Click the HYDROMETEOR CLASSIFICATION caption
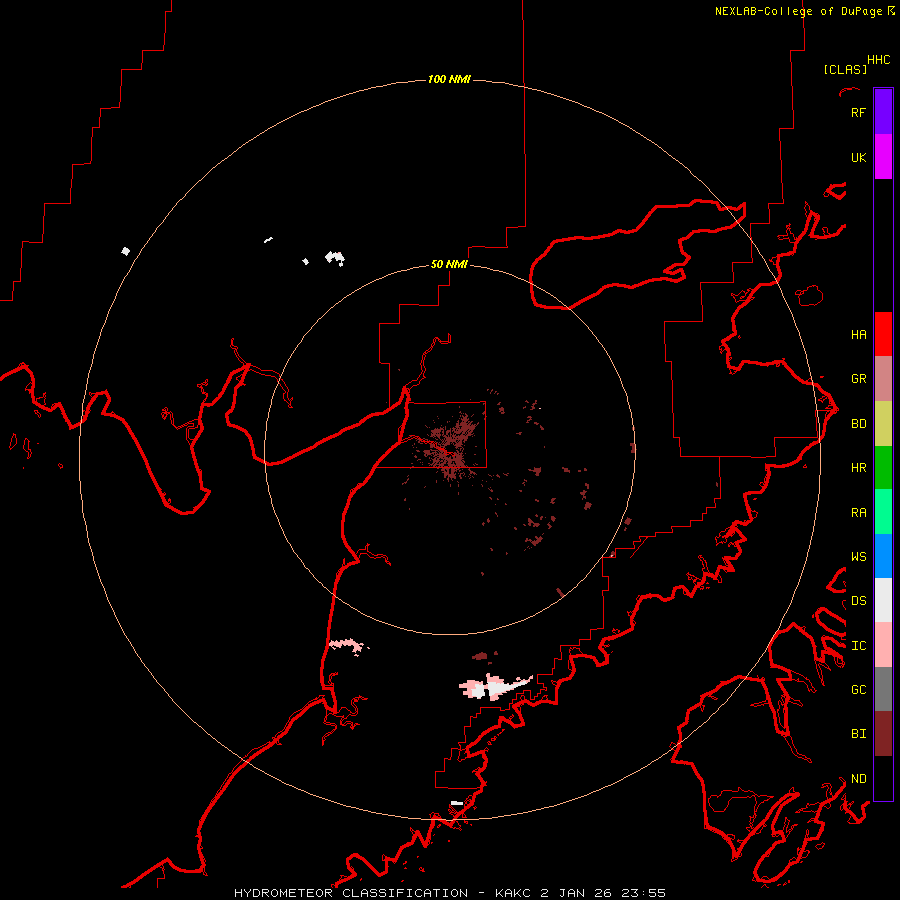900x900 pixels. tap(351, 893)
